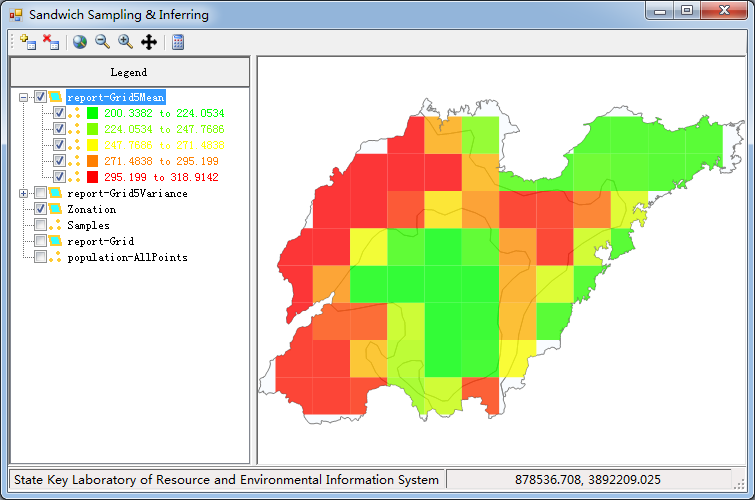Click the full extent globe icon
Viewport: 755px width, 500px height.
[80, 42]
